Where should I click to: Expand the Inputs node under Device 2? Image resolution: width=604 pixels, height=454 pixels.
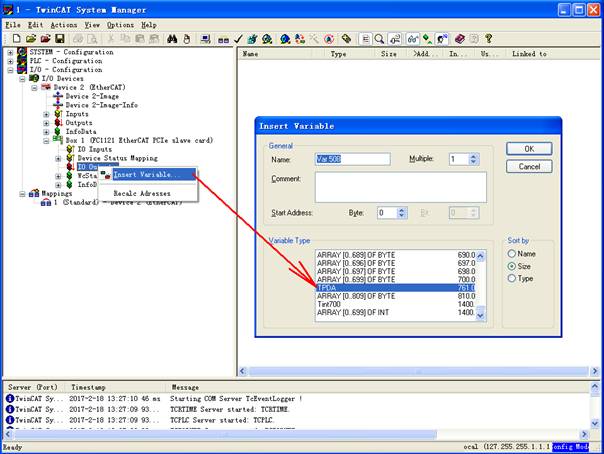(46, 114)
